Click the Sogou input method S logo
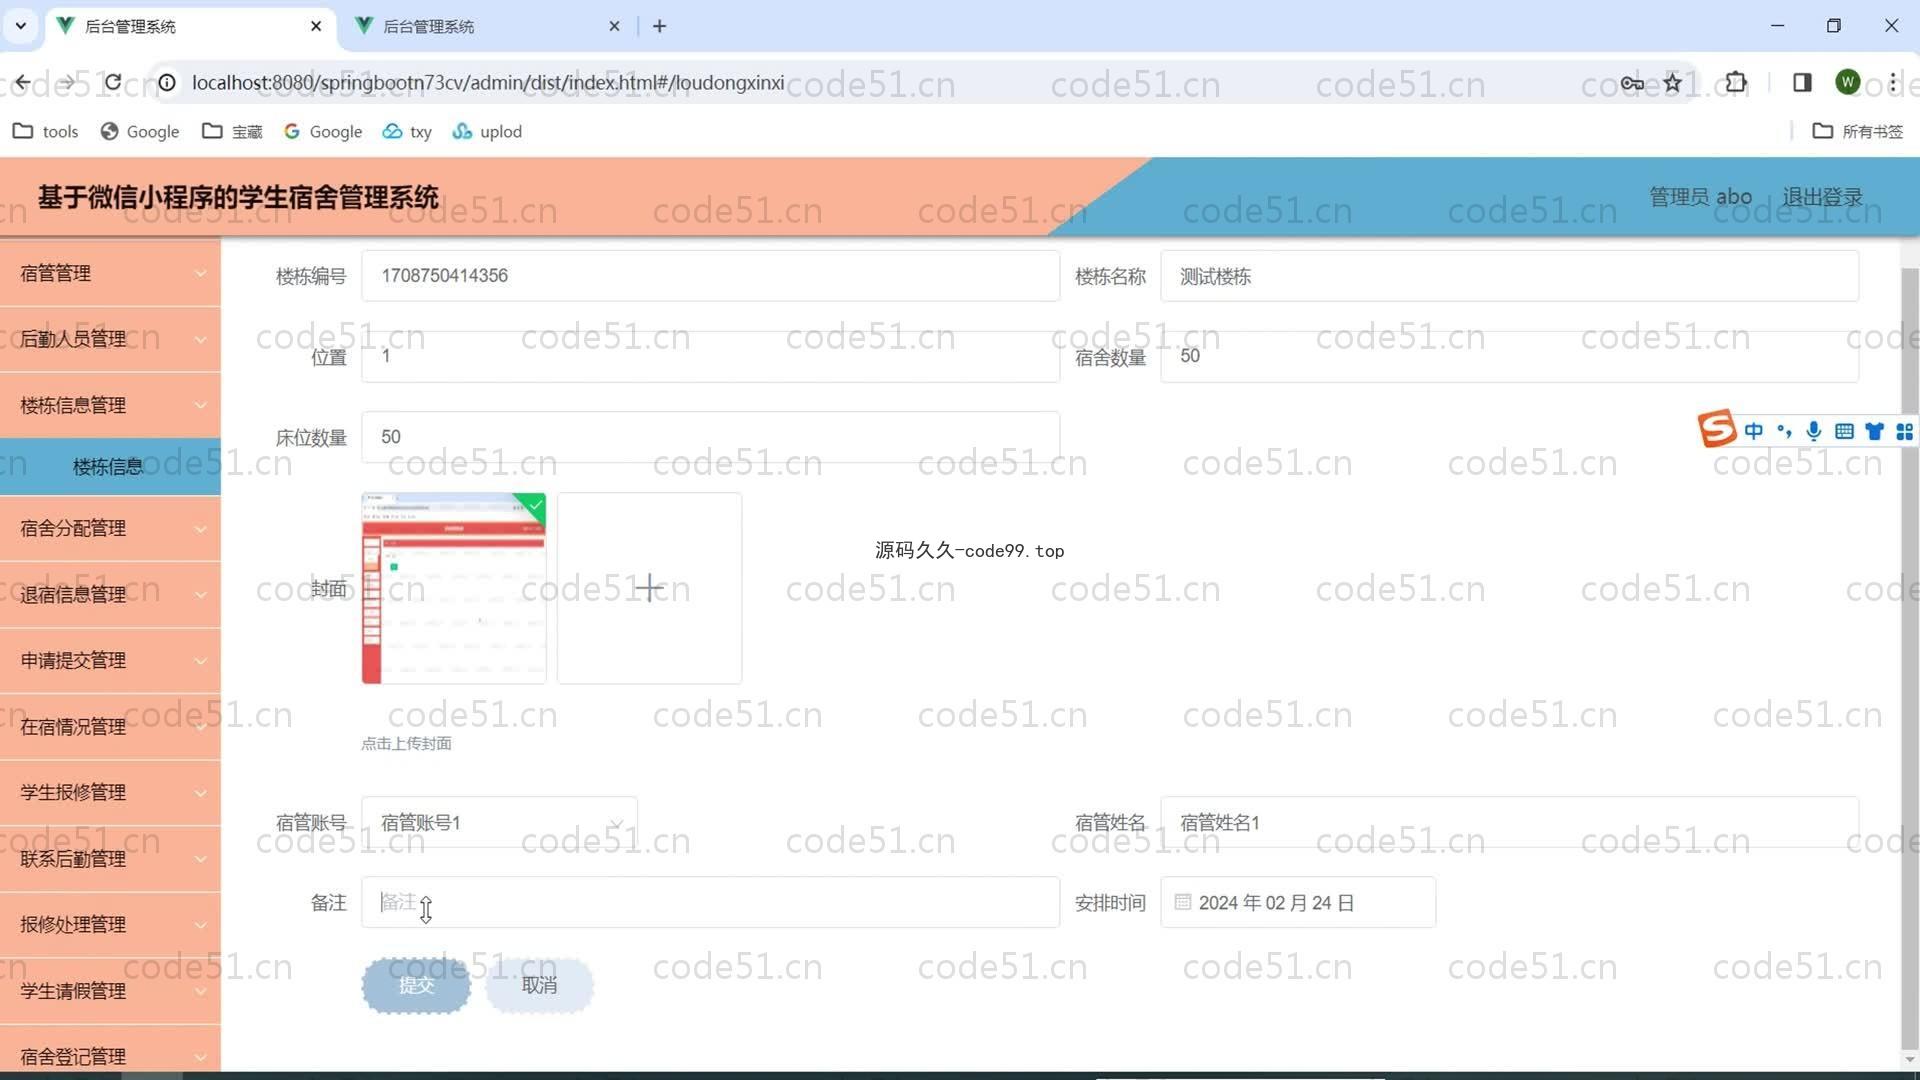 click(1717, 429)
